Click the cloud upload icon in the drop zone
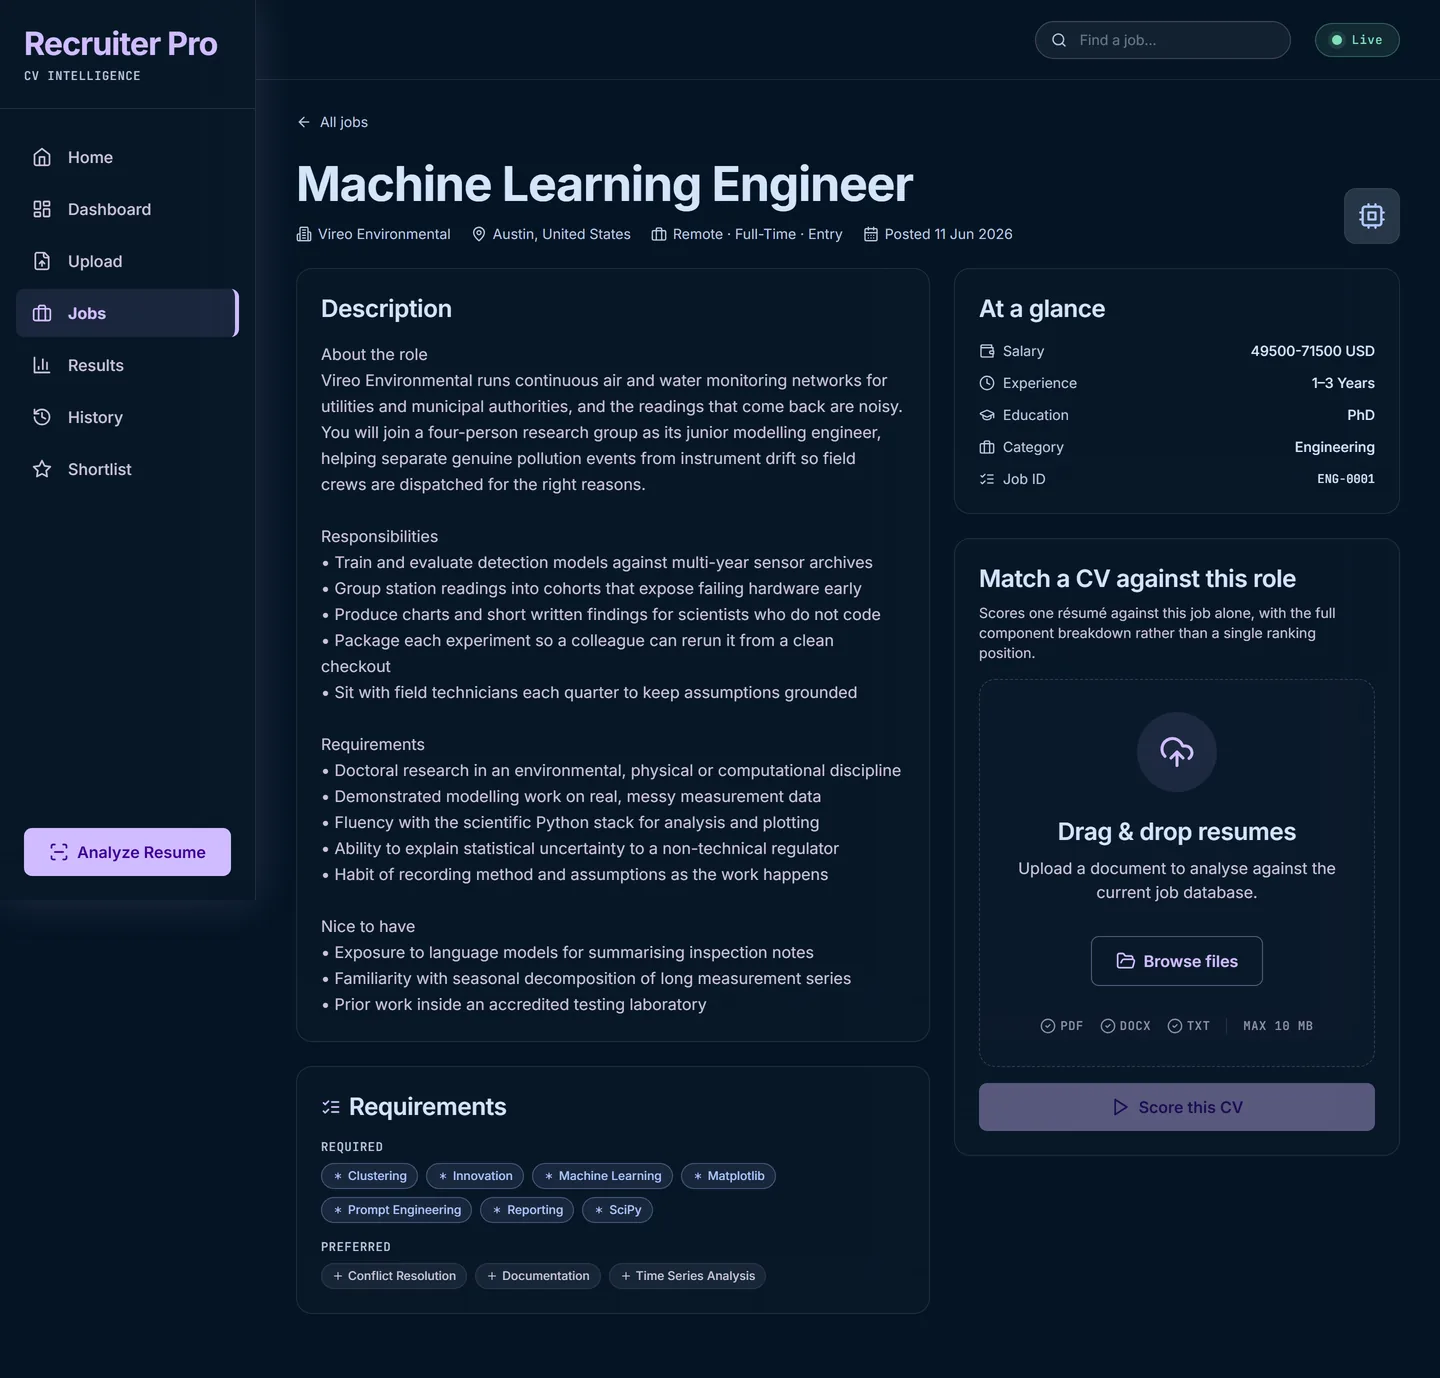 [x=1177, y=752]
